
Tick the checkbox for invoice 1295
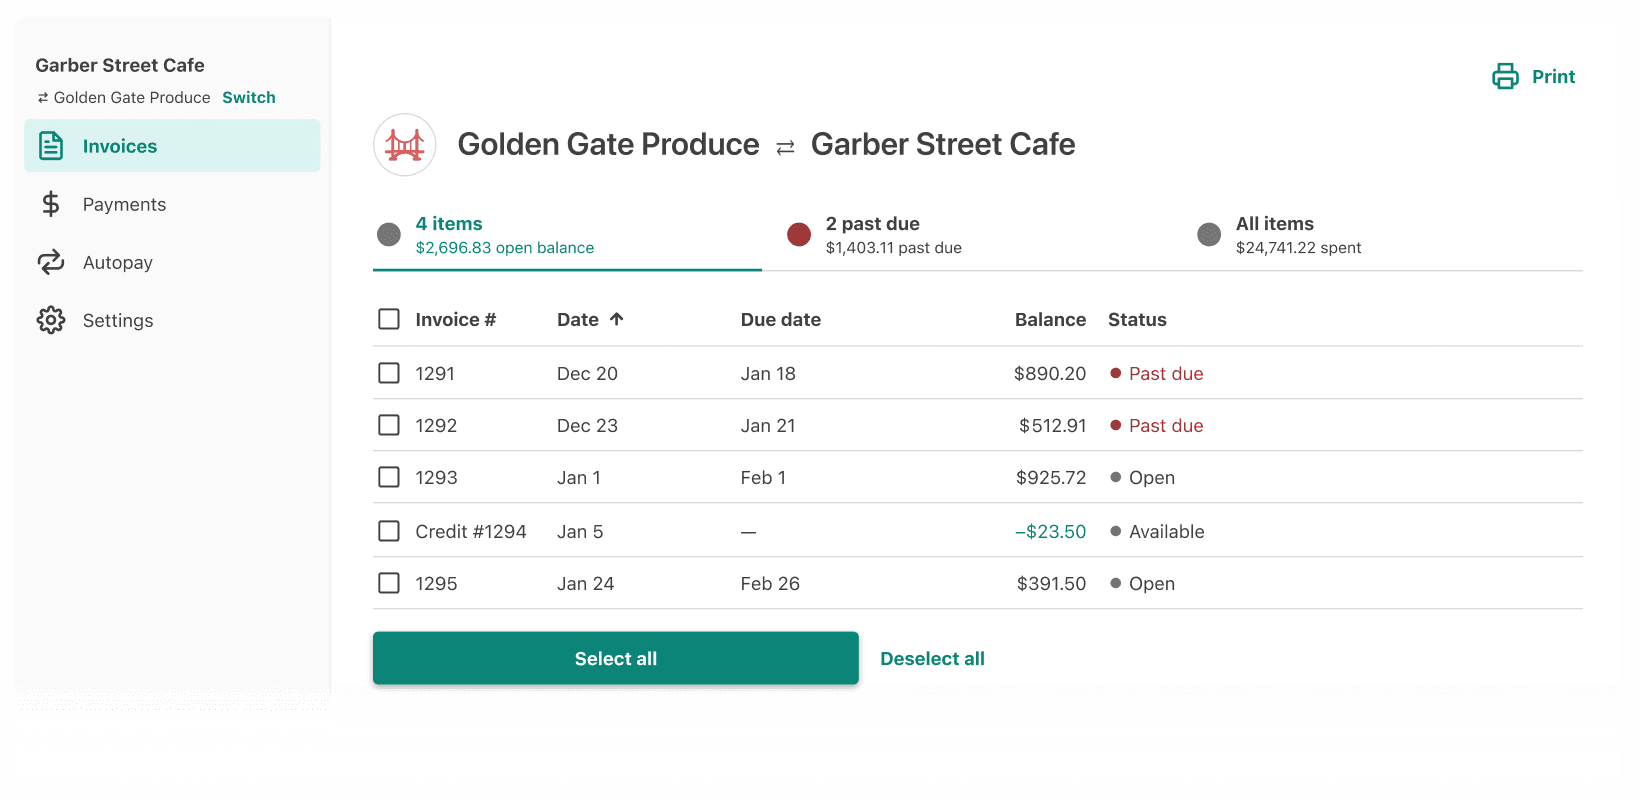(x=389, y=583)
